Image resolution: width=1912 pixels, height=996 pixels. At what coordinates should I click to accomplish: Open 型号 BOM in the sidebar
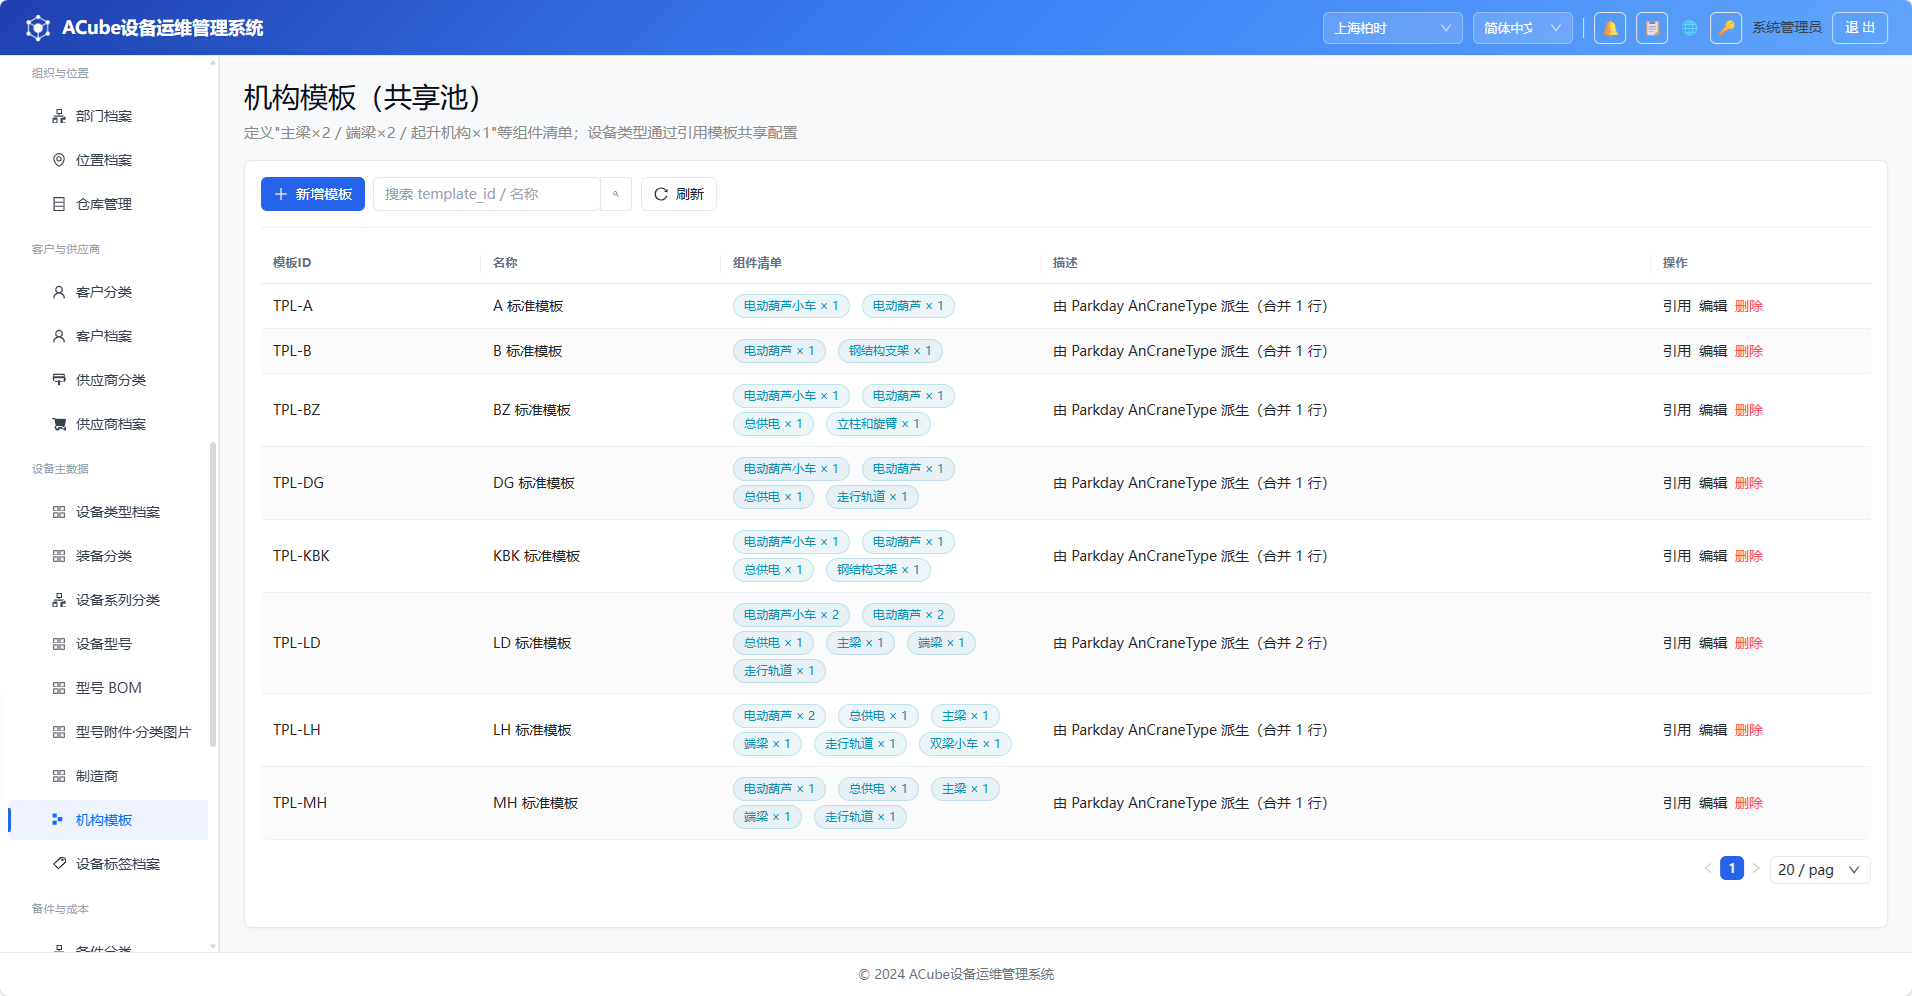point(108,688)
